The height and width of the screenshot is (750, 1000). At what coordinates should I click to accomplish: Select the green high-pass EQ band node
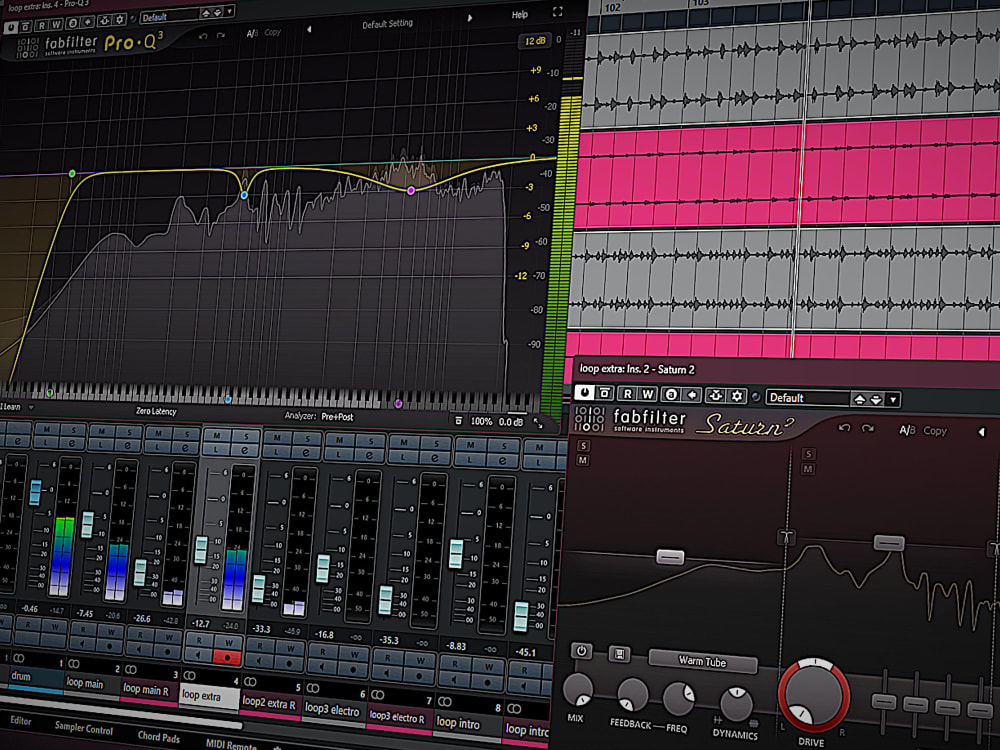coord(72,173)
